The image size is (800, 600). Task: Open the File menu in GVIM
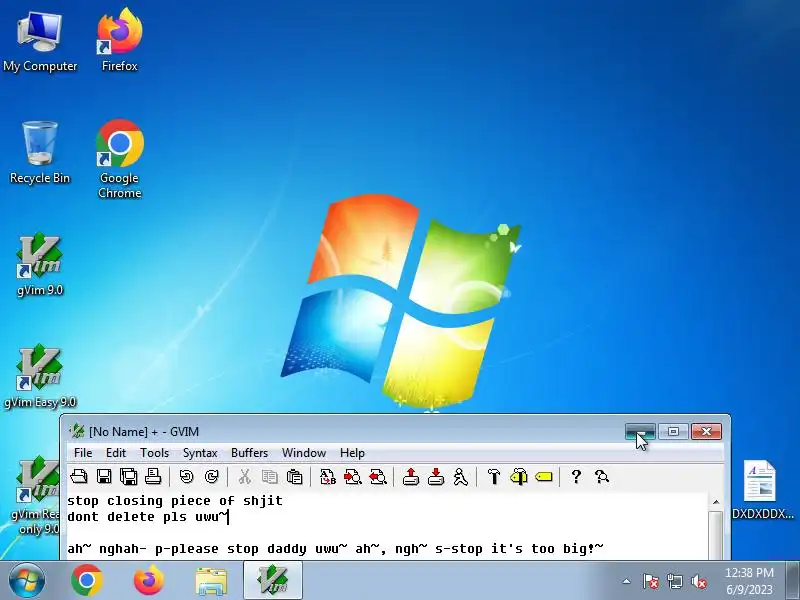83,453
